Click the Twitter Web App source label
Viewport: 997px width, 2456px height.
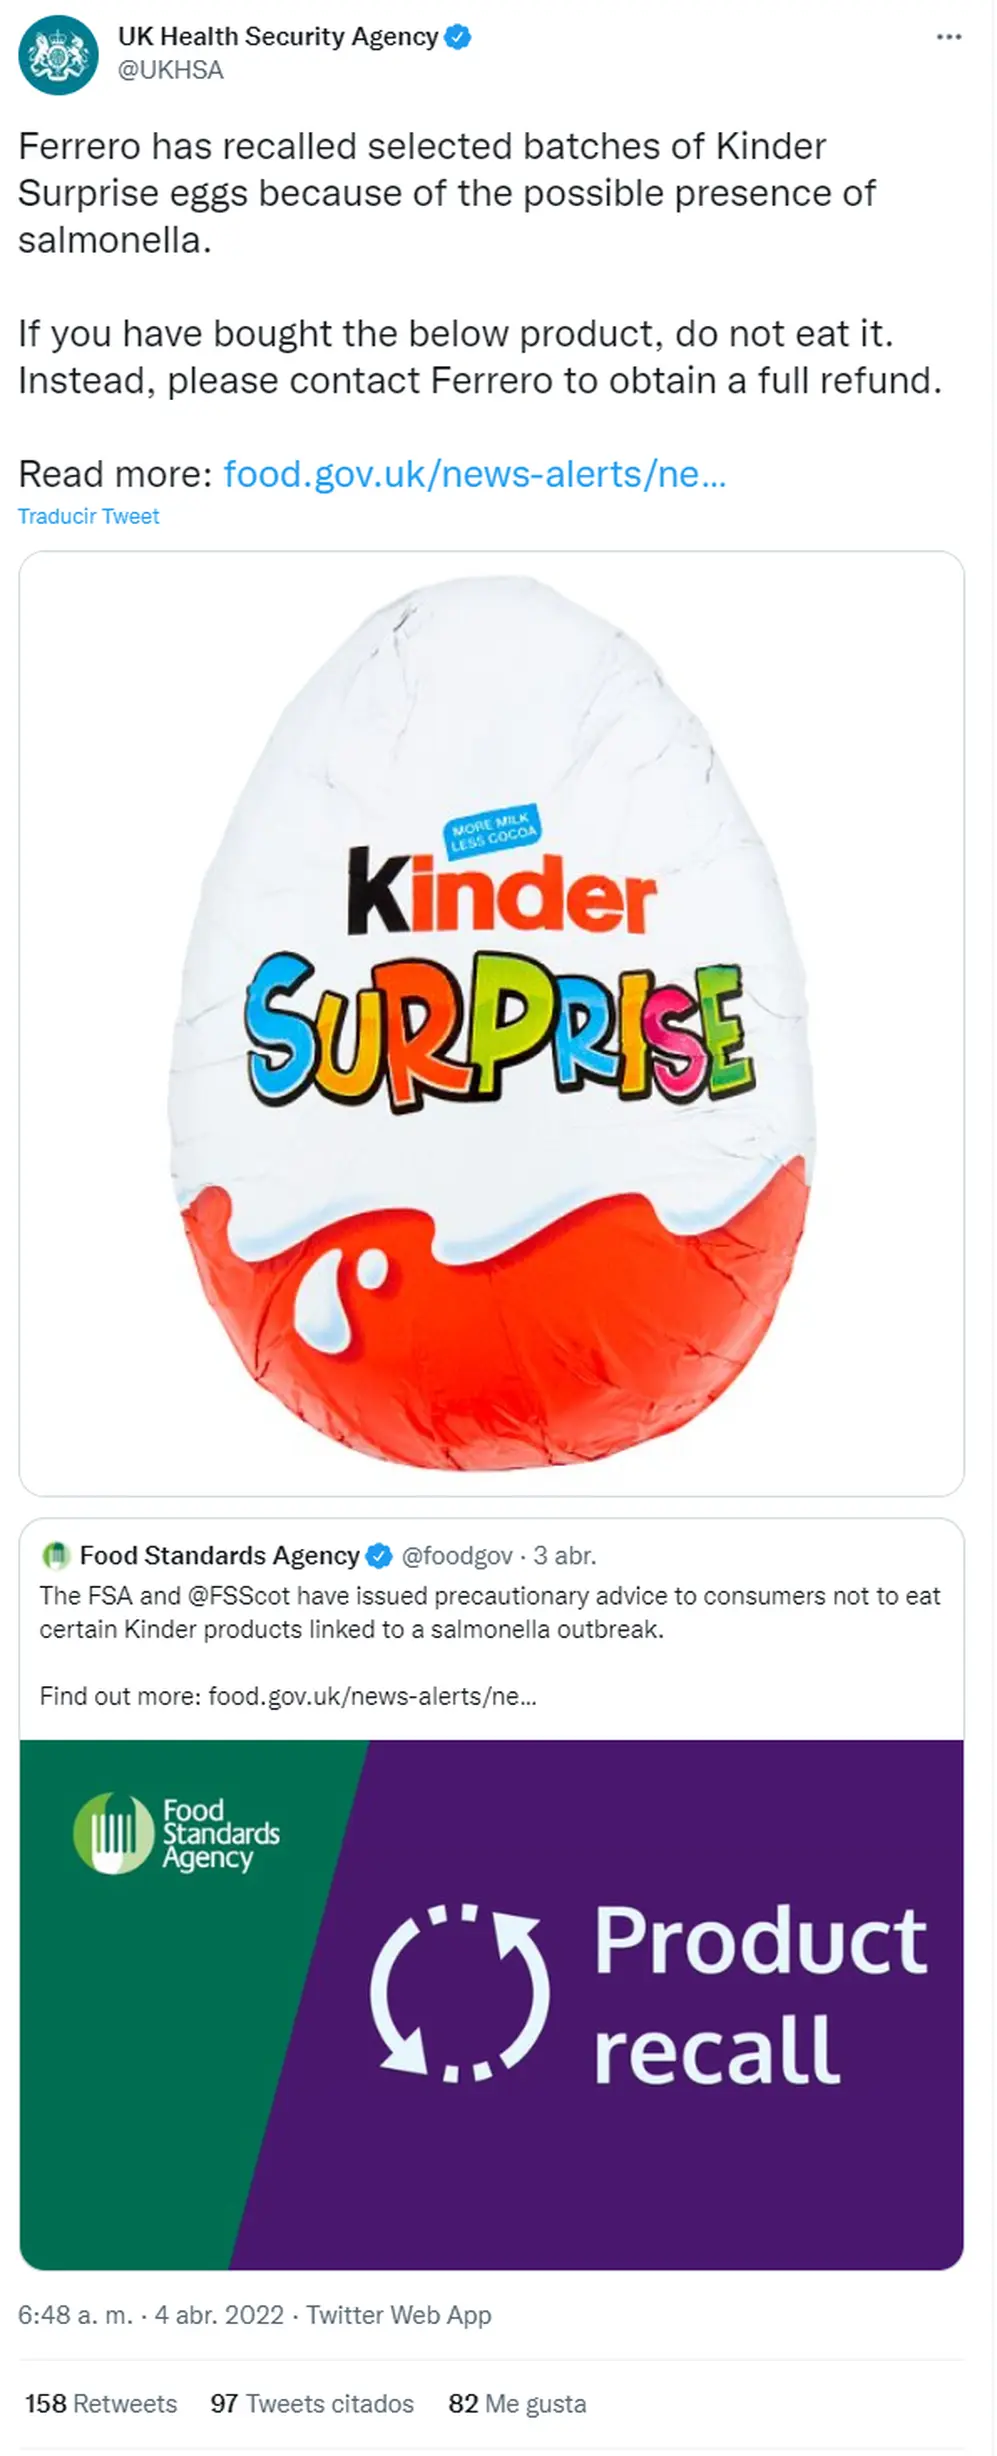click(x=398, y=2315)
